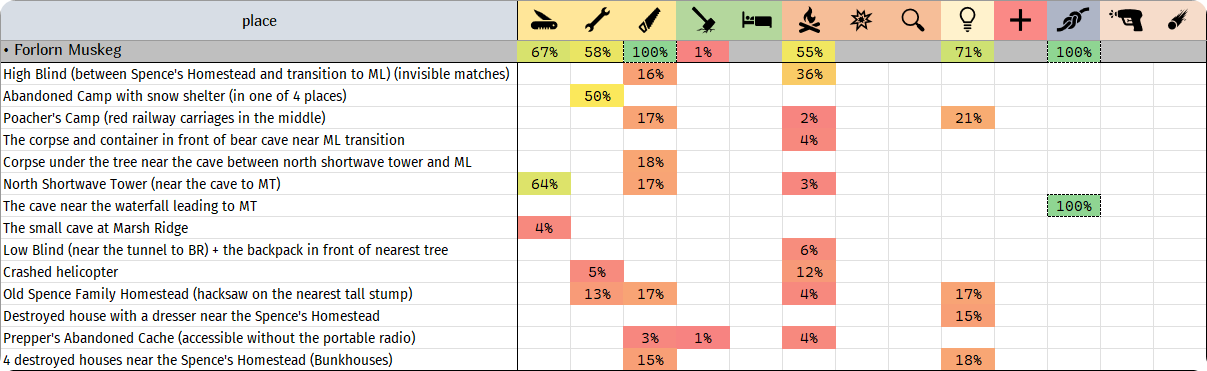Select the light bulb column icon
The width and height of the screenshot is (1207, 371).
click(x=968, y=21)
